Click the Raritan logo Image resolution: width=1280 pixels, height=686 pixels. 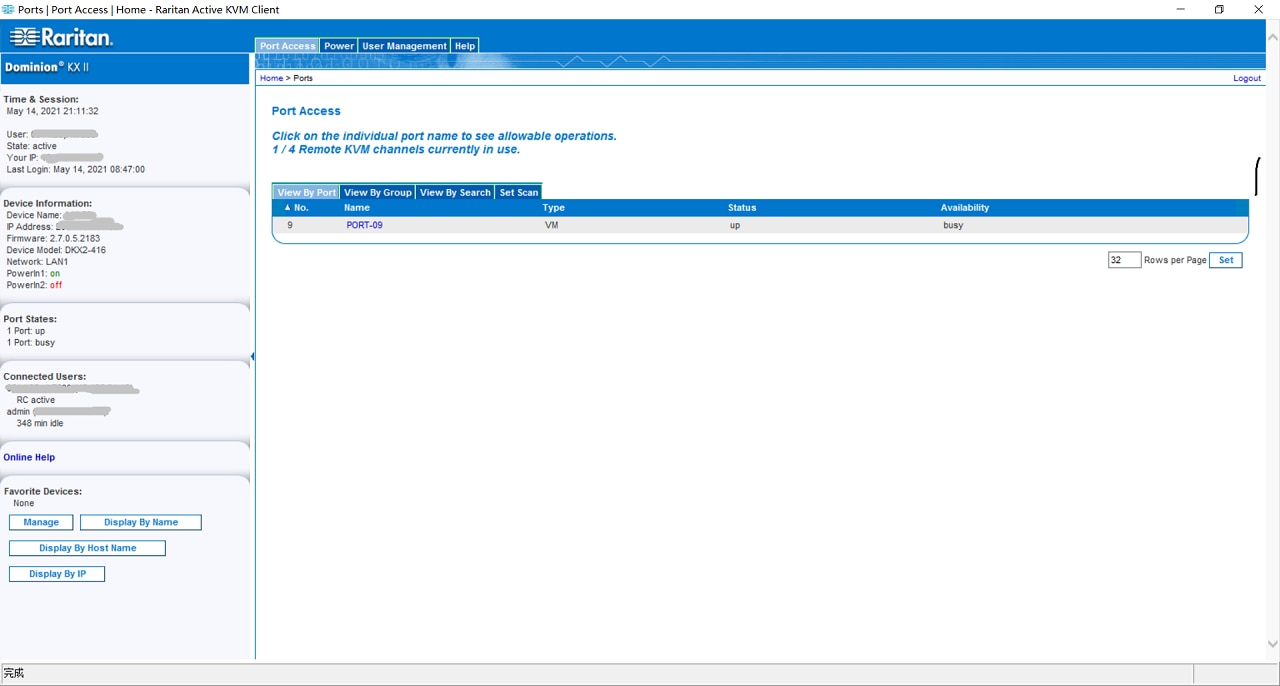coord(61,38)
